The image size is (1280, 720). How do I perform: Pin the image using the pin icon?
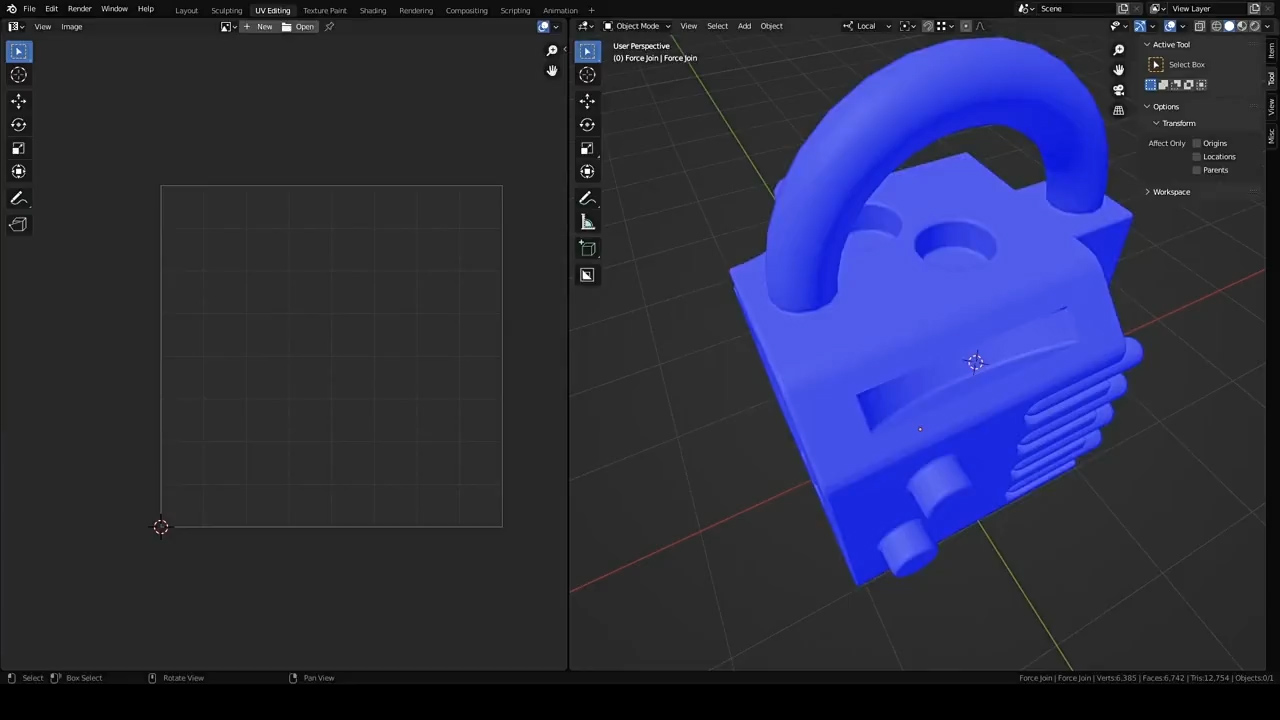coord(329,27)
